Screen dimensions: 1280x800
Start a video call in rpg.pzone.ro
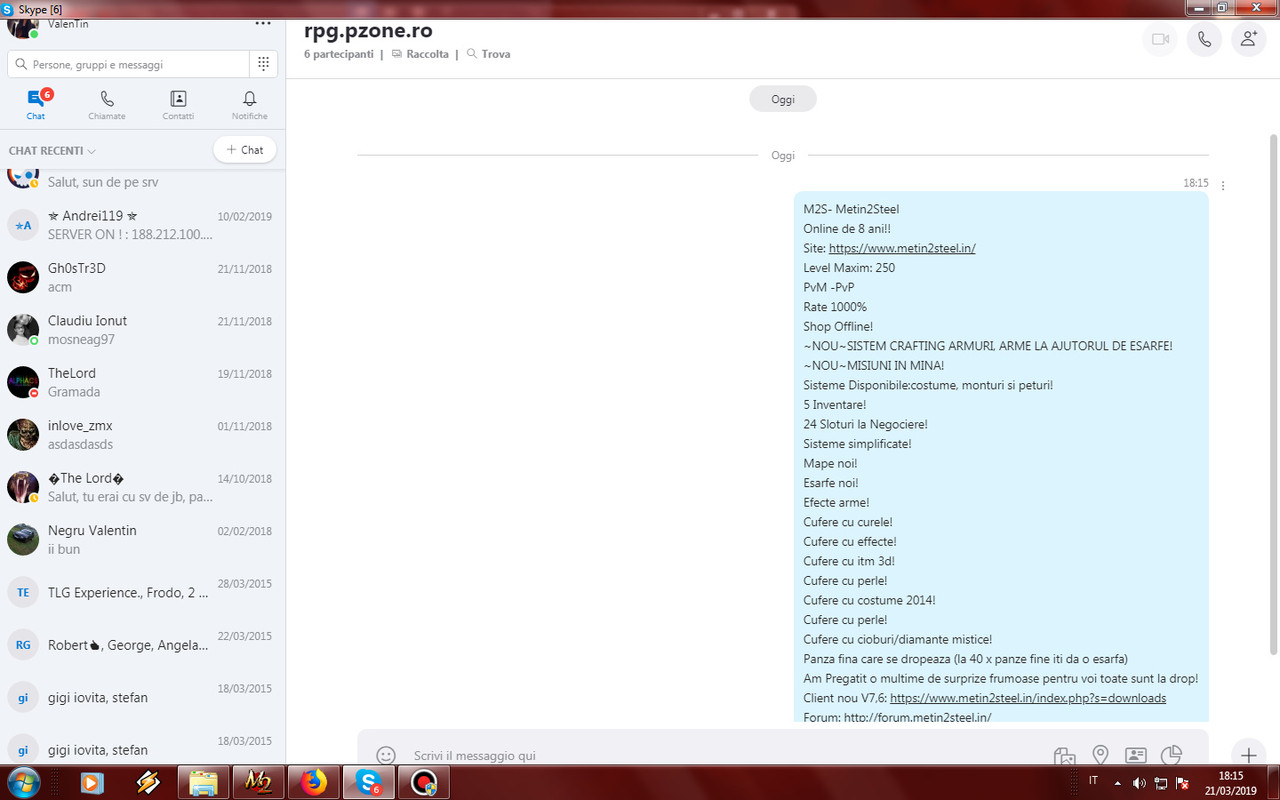[x=1160, y=39]
